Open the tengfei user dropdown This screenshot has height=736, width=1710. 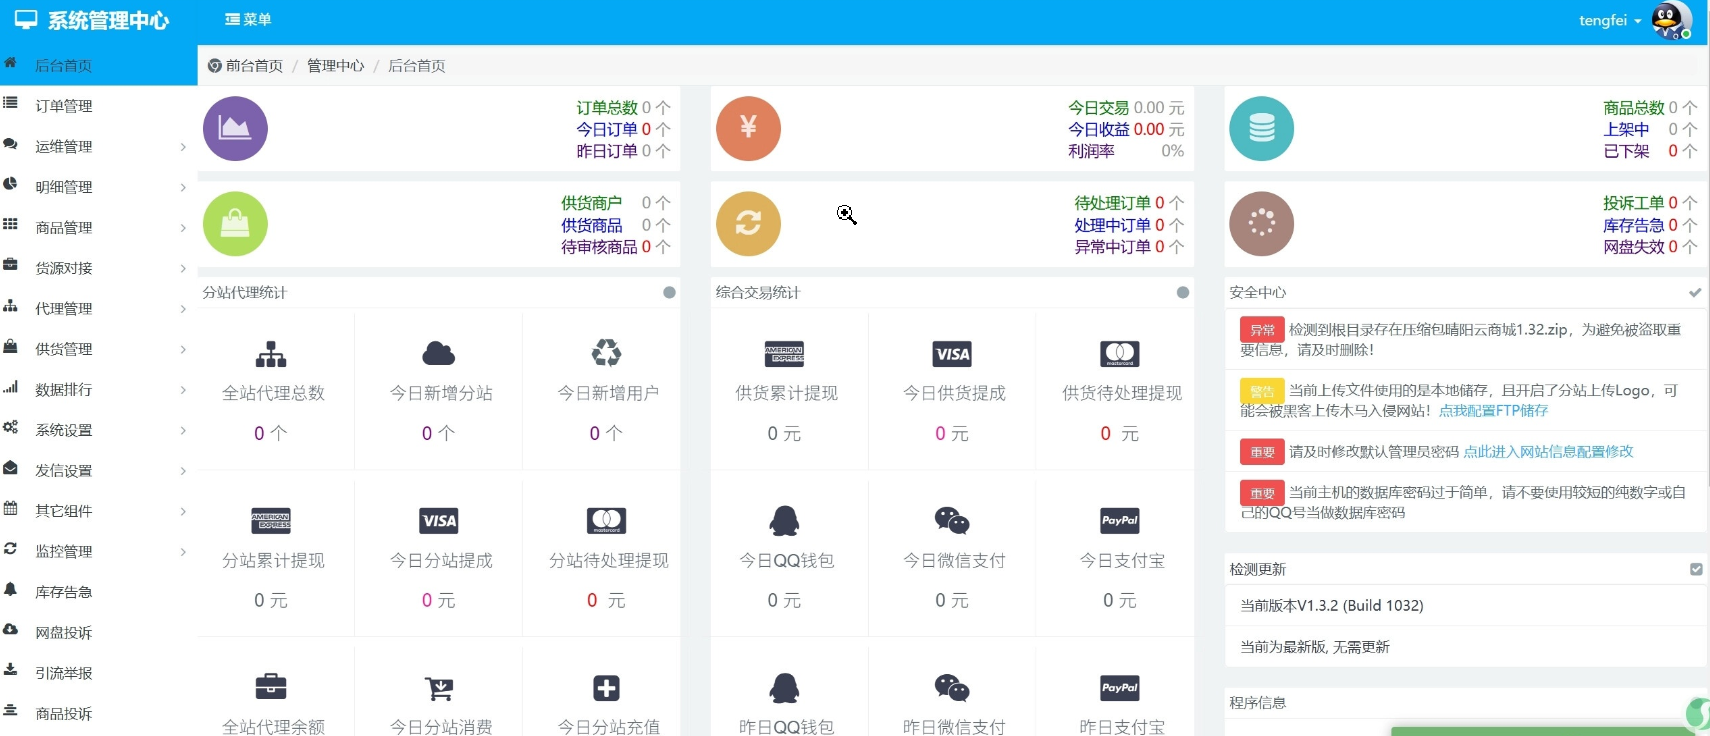1610,20
